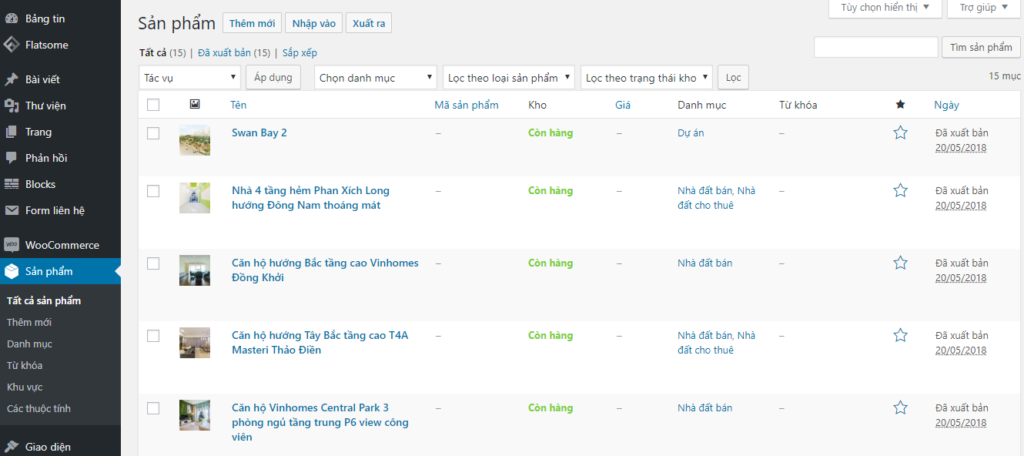Screen dimensions: 1024x456
Task: Click the Thêm mới button beside the title
Action: tap(252, 24)
